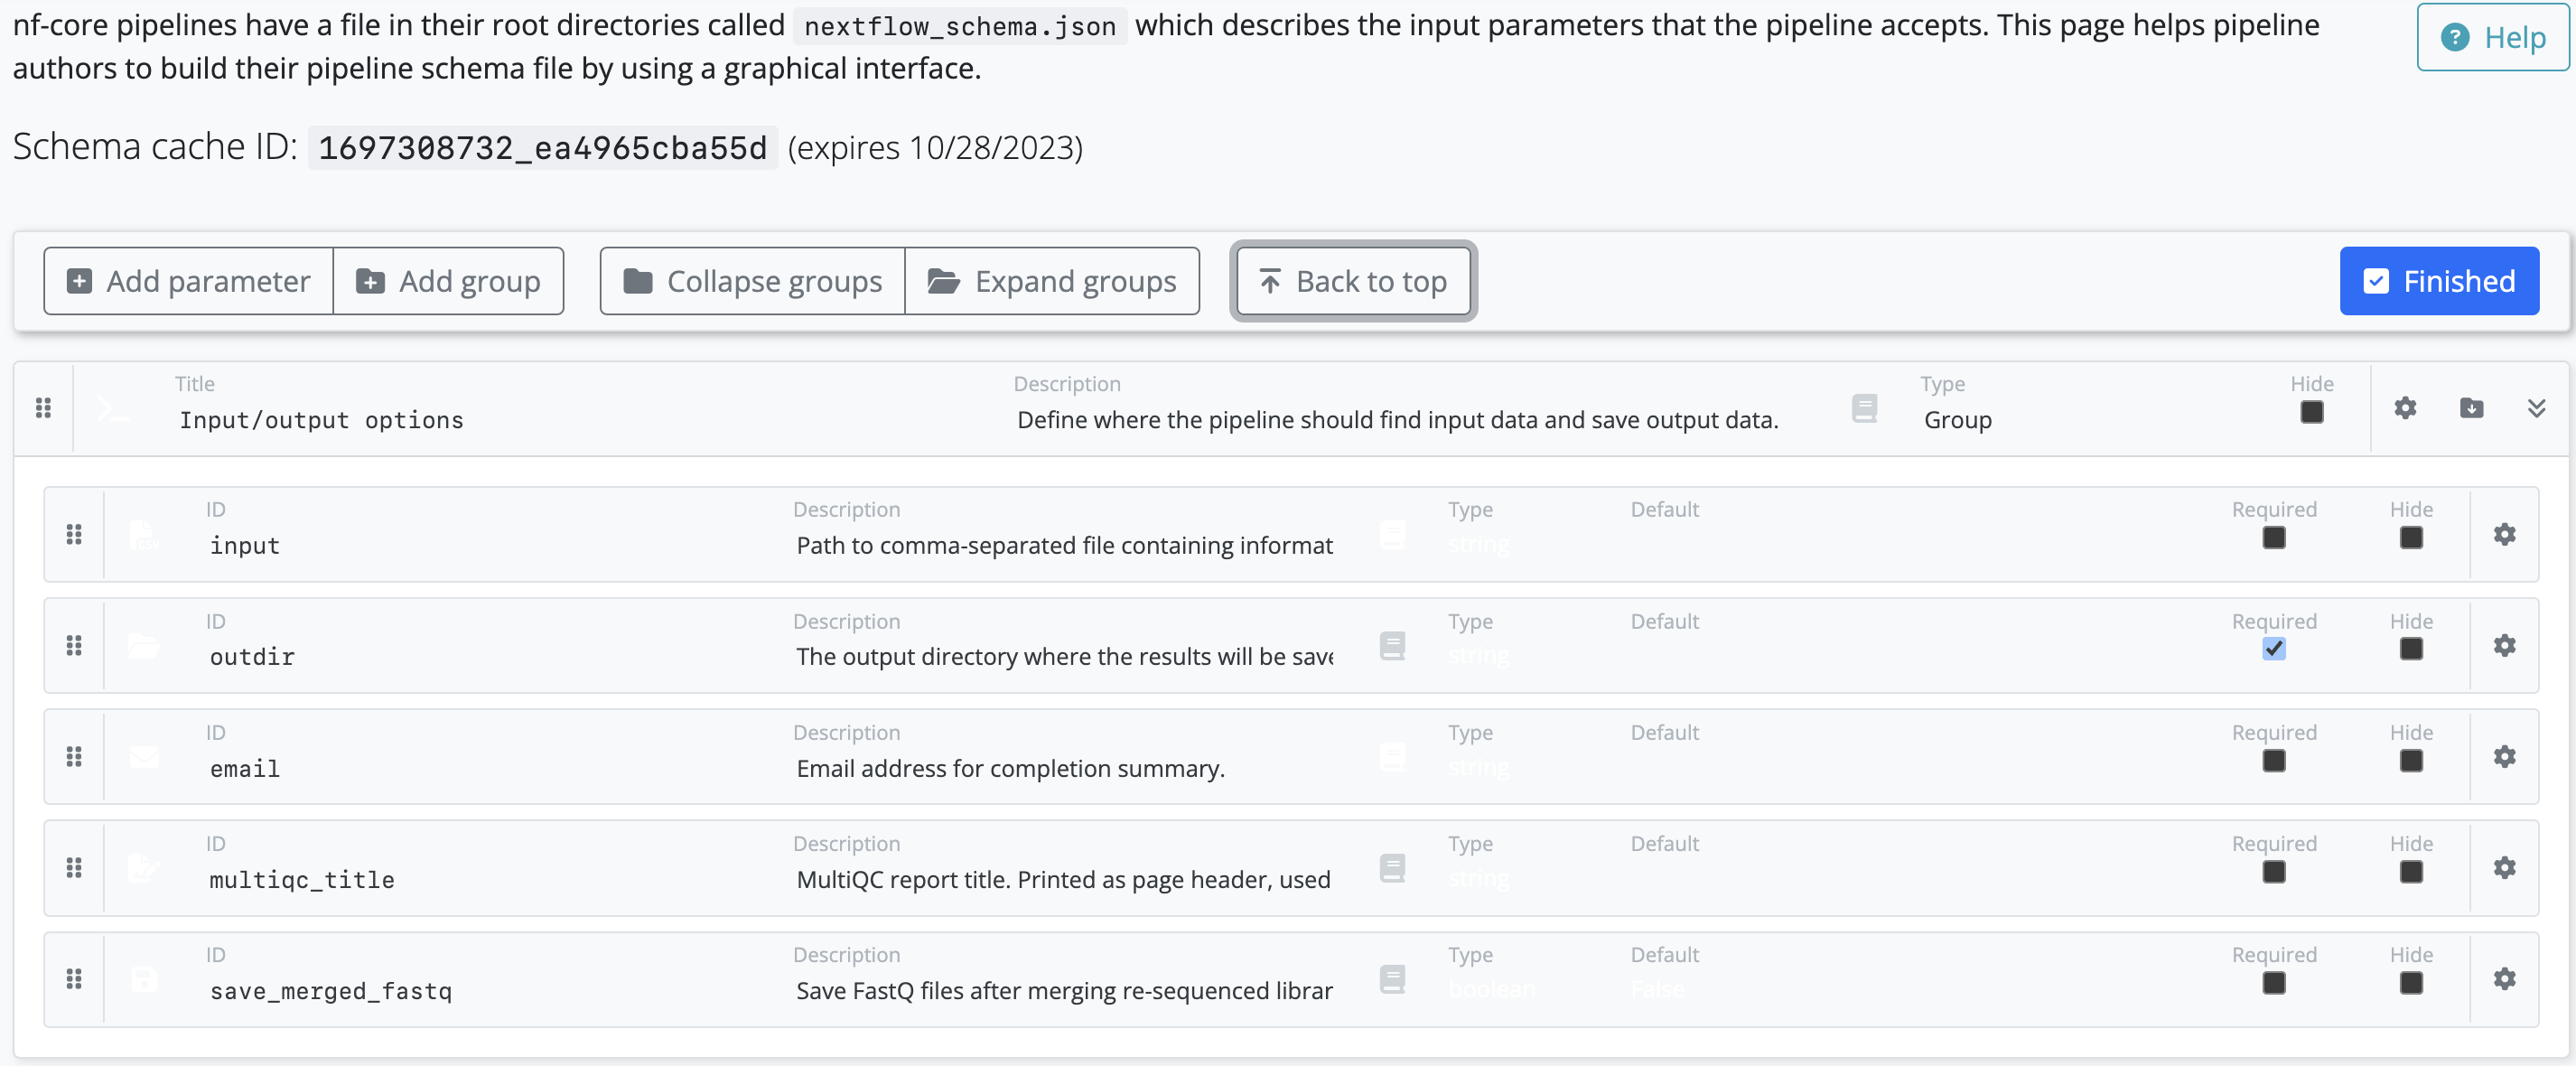Click the copy/export icon for Input/output options

coord(2469,409)
